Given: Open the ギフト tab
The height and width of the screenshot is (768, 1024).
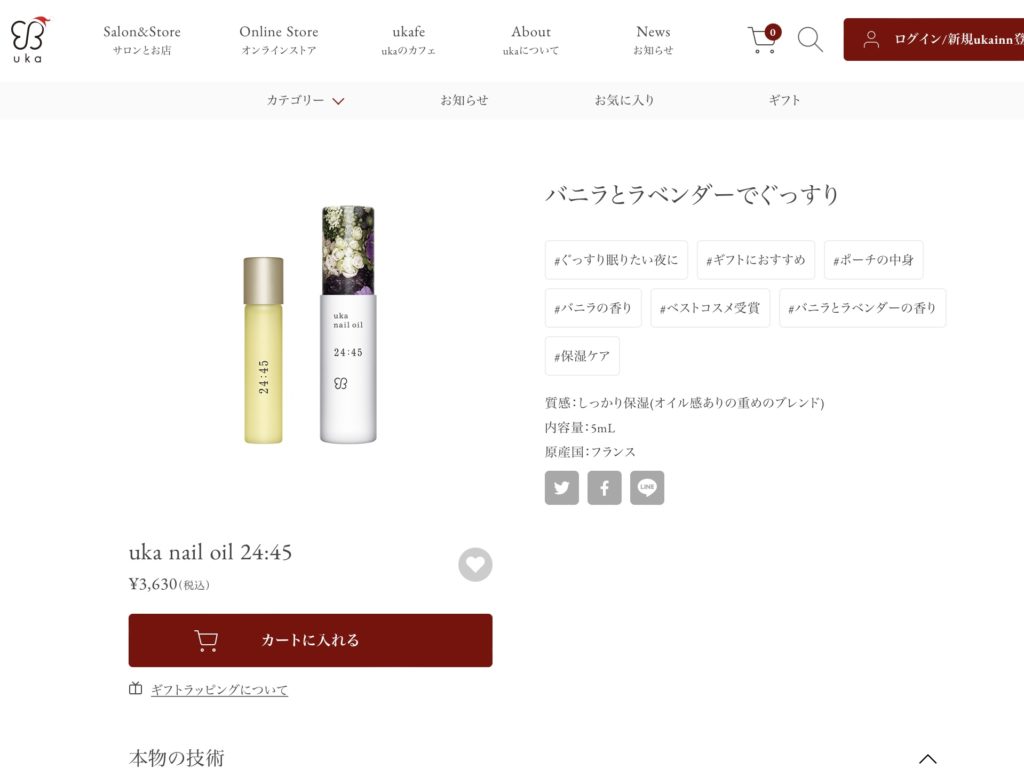Looking at the screenshot, I should [x=784, y=100].
